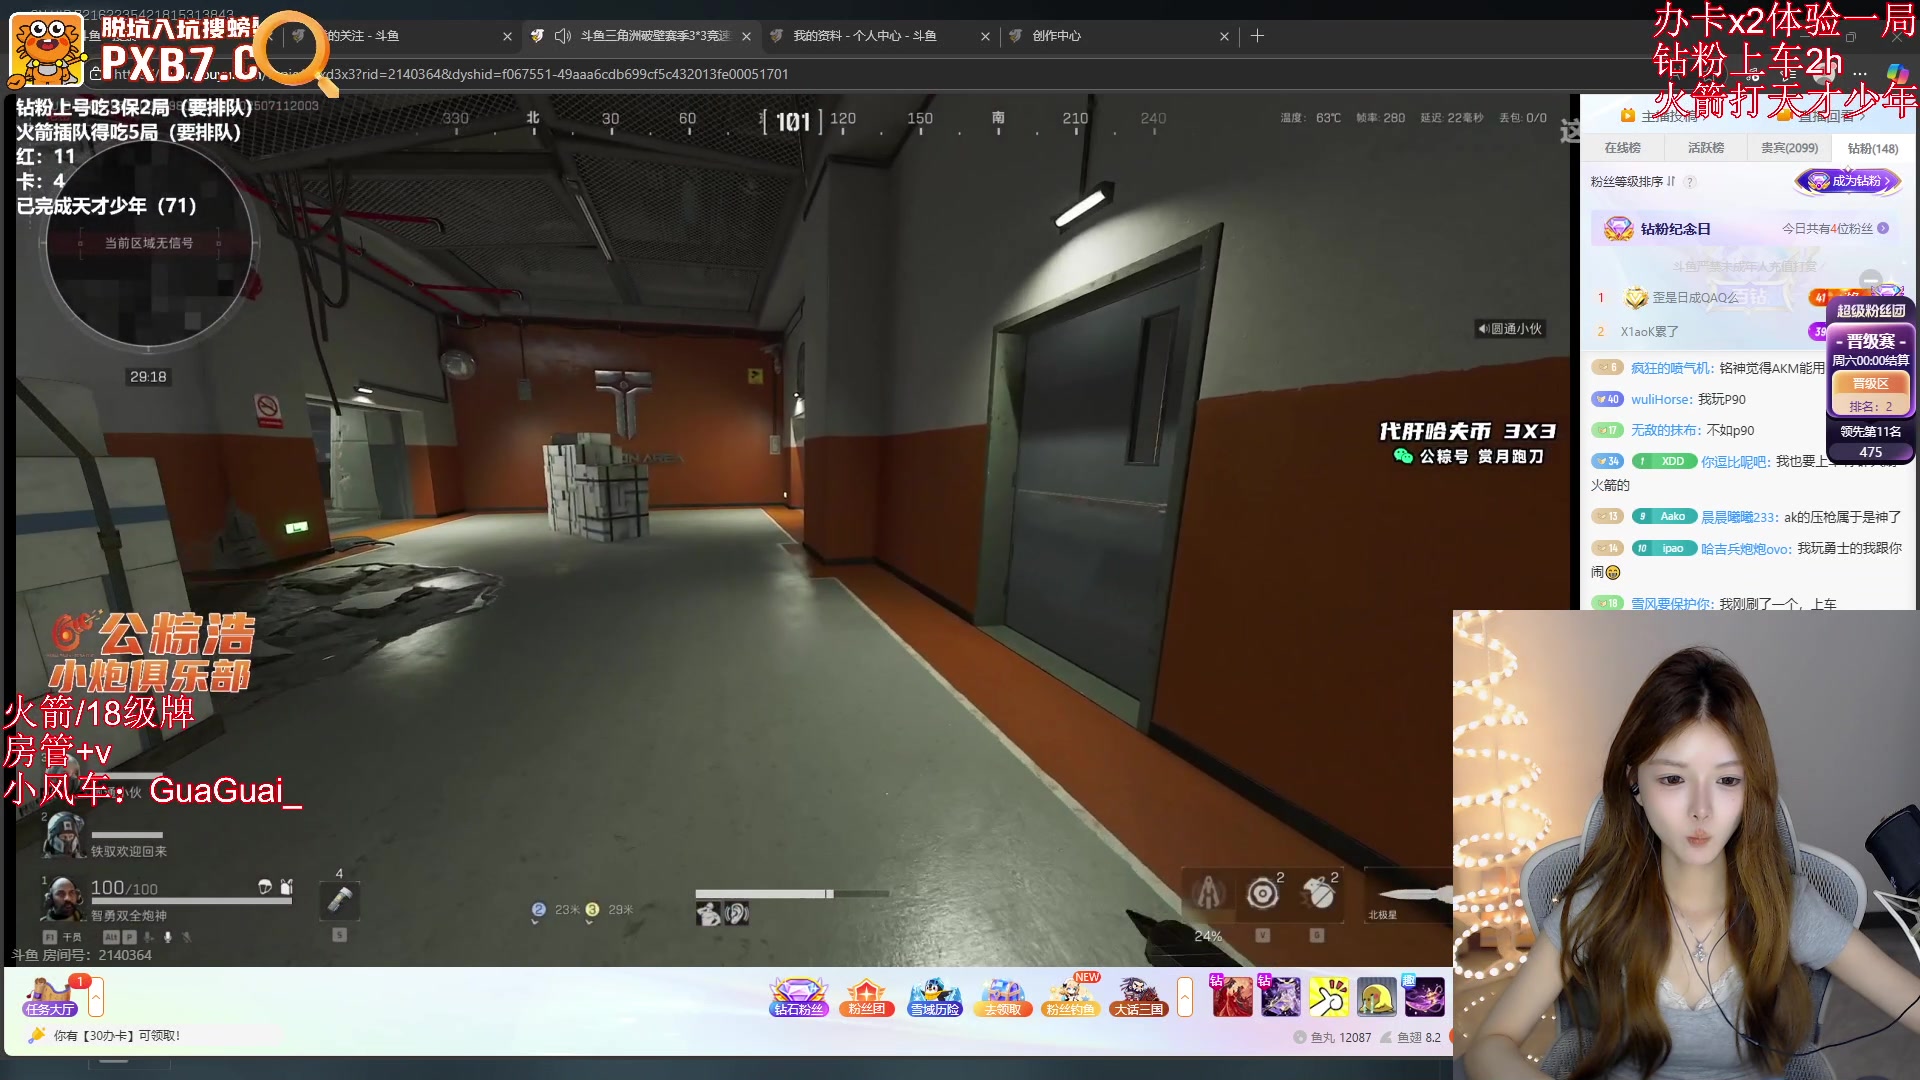The width and height of the screenshot is (1920, 1080).
Task: Click the in-game hearing ear icon
Action: pos(737,913)
